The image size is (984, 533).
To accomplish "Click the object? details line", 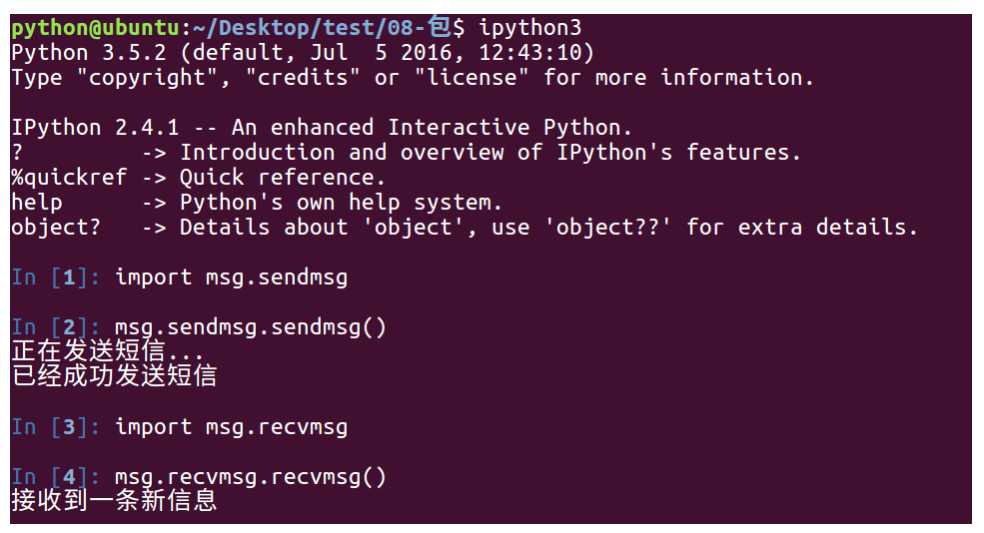I will [464, 228].
